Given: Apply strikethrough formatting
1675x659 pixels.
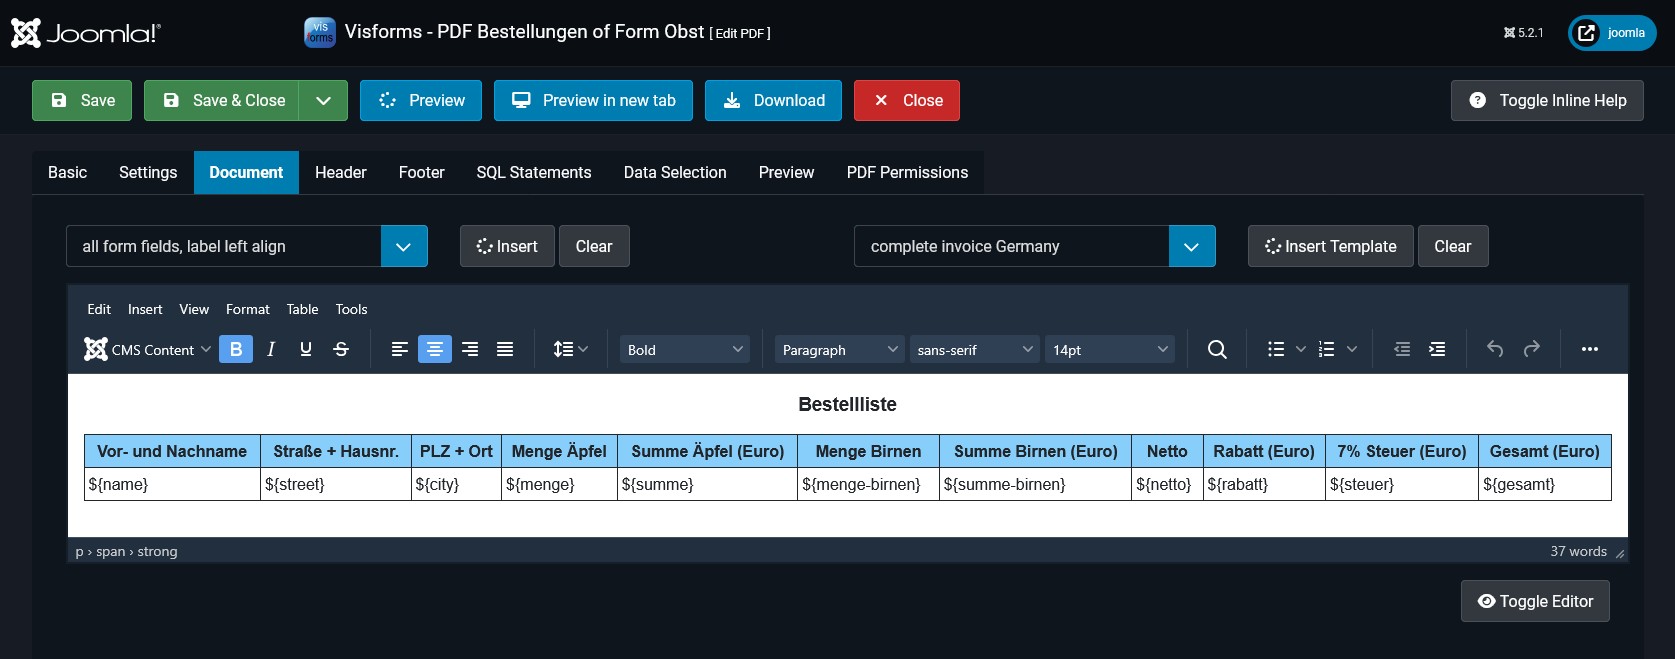Looking at the screenshot, I should [x=341, y=349].
